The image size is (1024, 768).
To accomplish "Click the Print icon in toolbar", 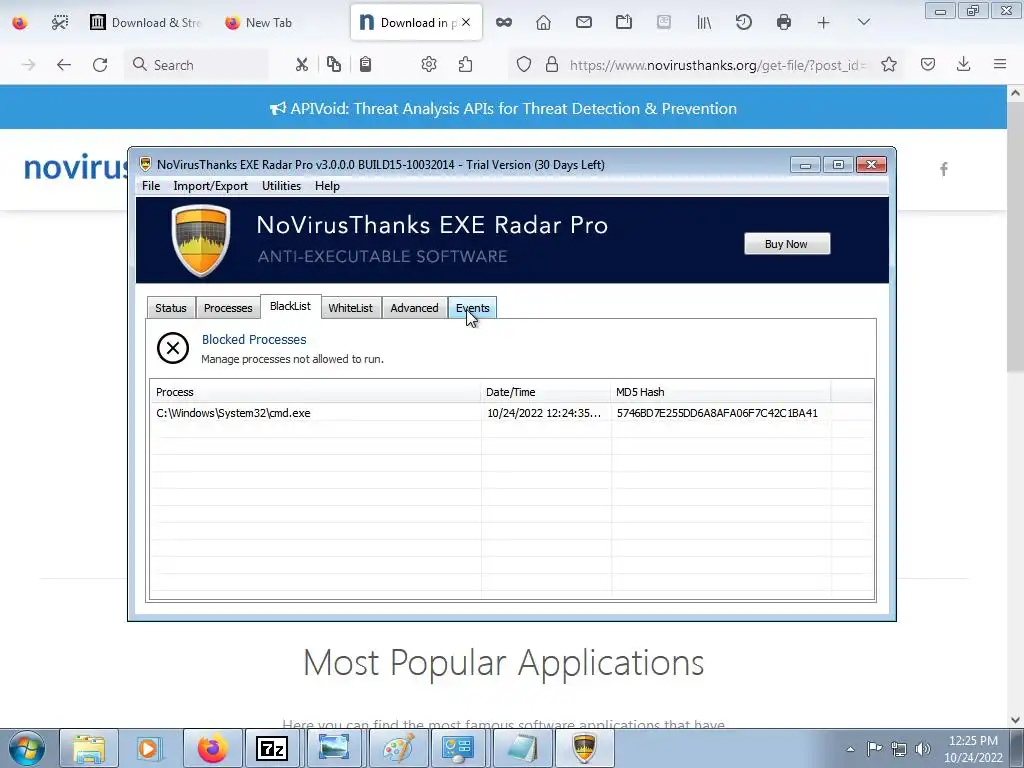I will coord(784,23).
